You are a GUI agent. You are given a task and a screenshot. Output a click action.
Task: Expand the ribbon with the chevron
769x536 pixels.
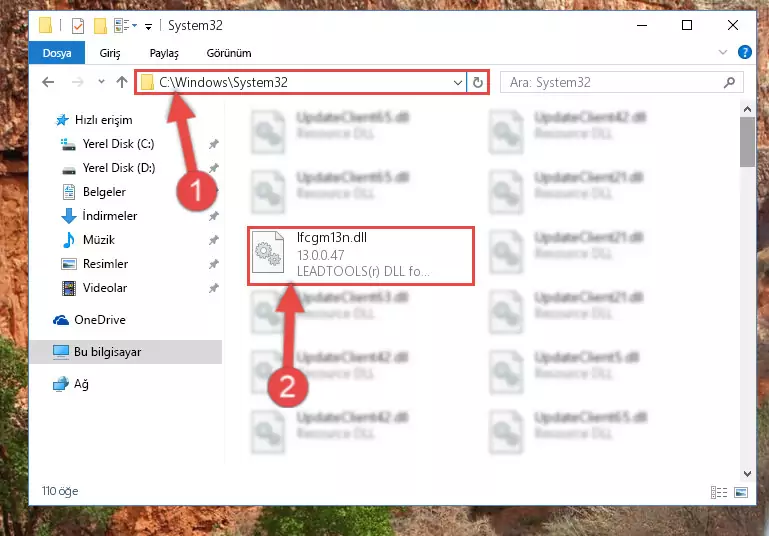coord(722,52)
